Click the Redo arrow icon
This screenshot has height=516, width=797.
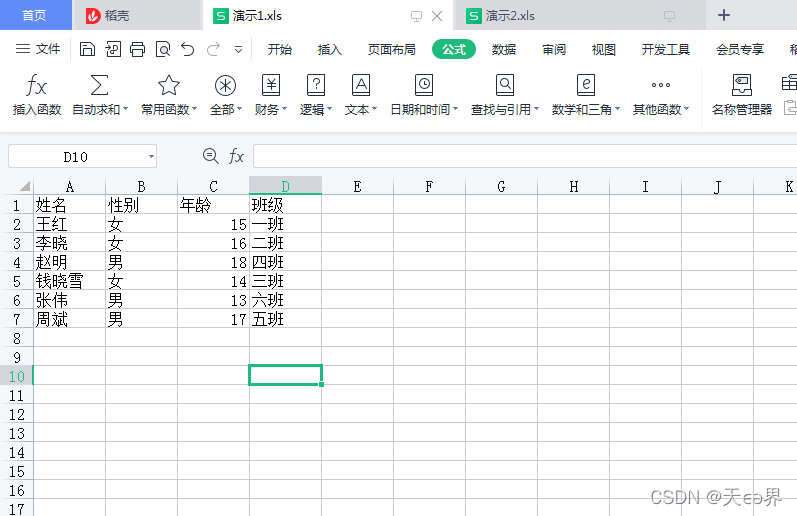pos(213,49)
